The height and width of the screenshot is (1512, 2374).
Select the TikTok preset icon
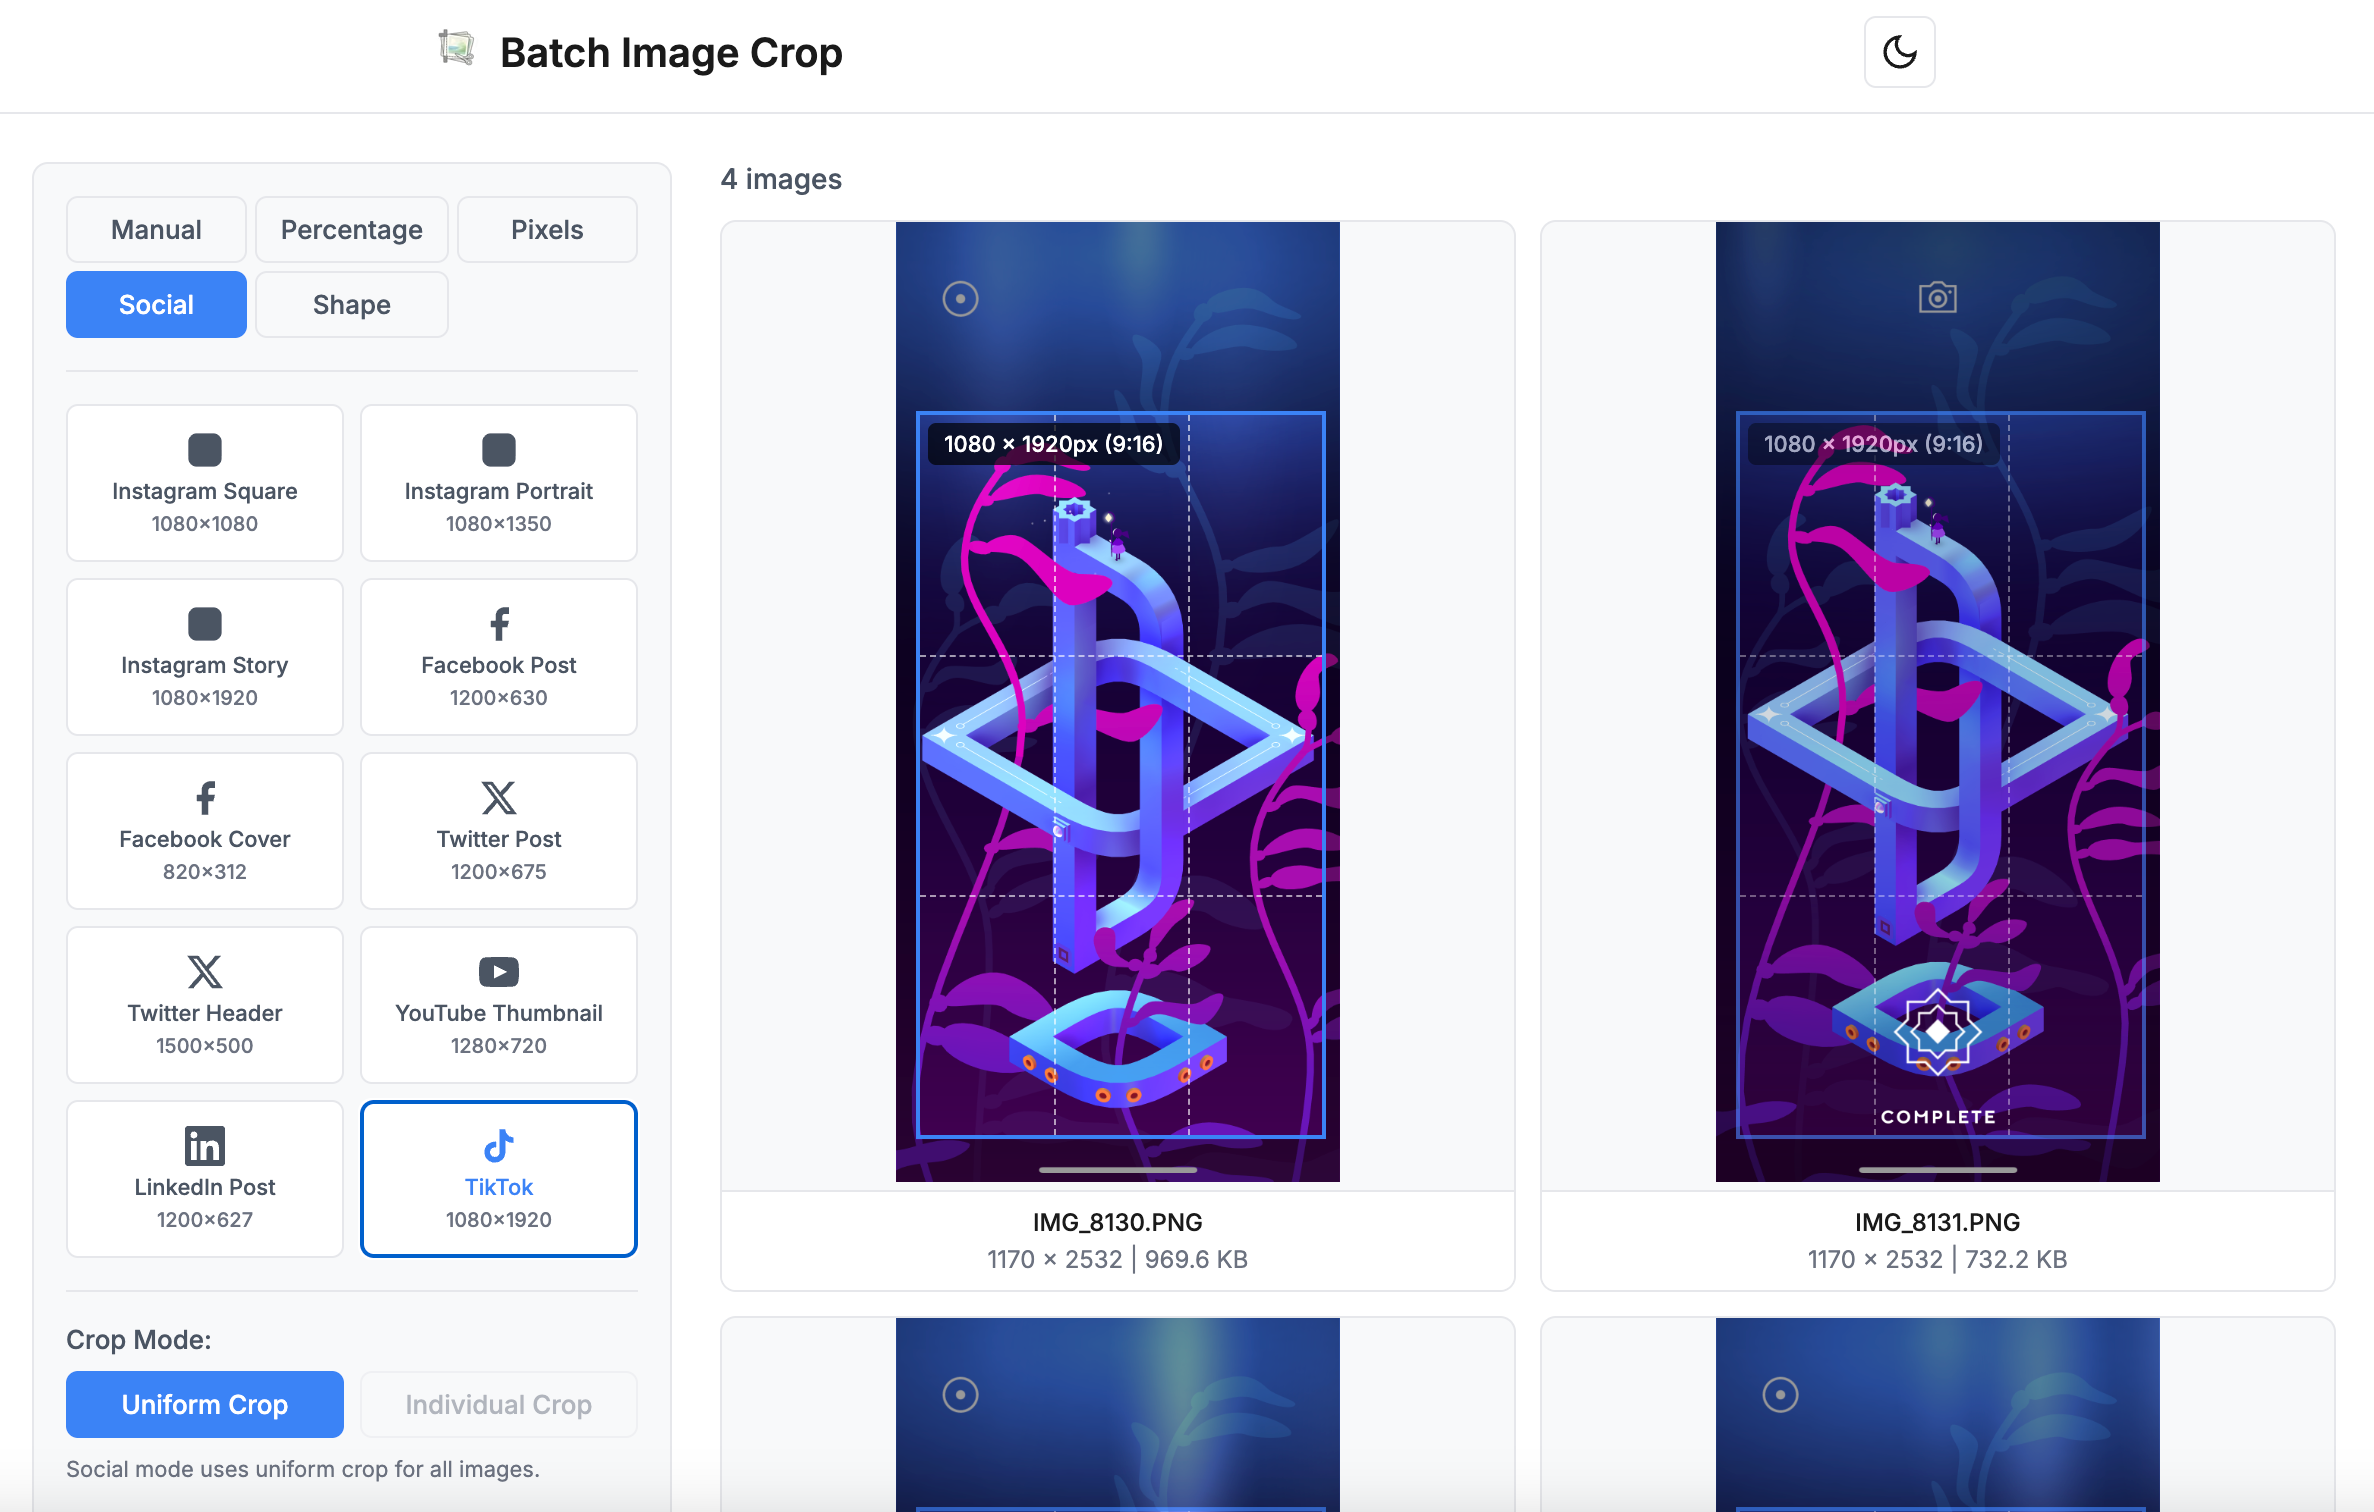point(498,1146)
